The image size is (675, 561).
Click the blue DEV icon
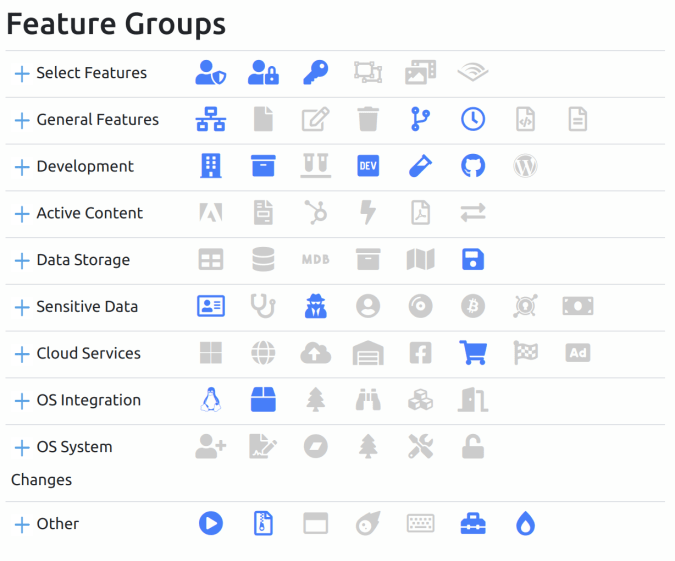click(368, 166)
